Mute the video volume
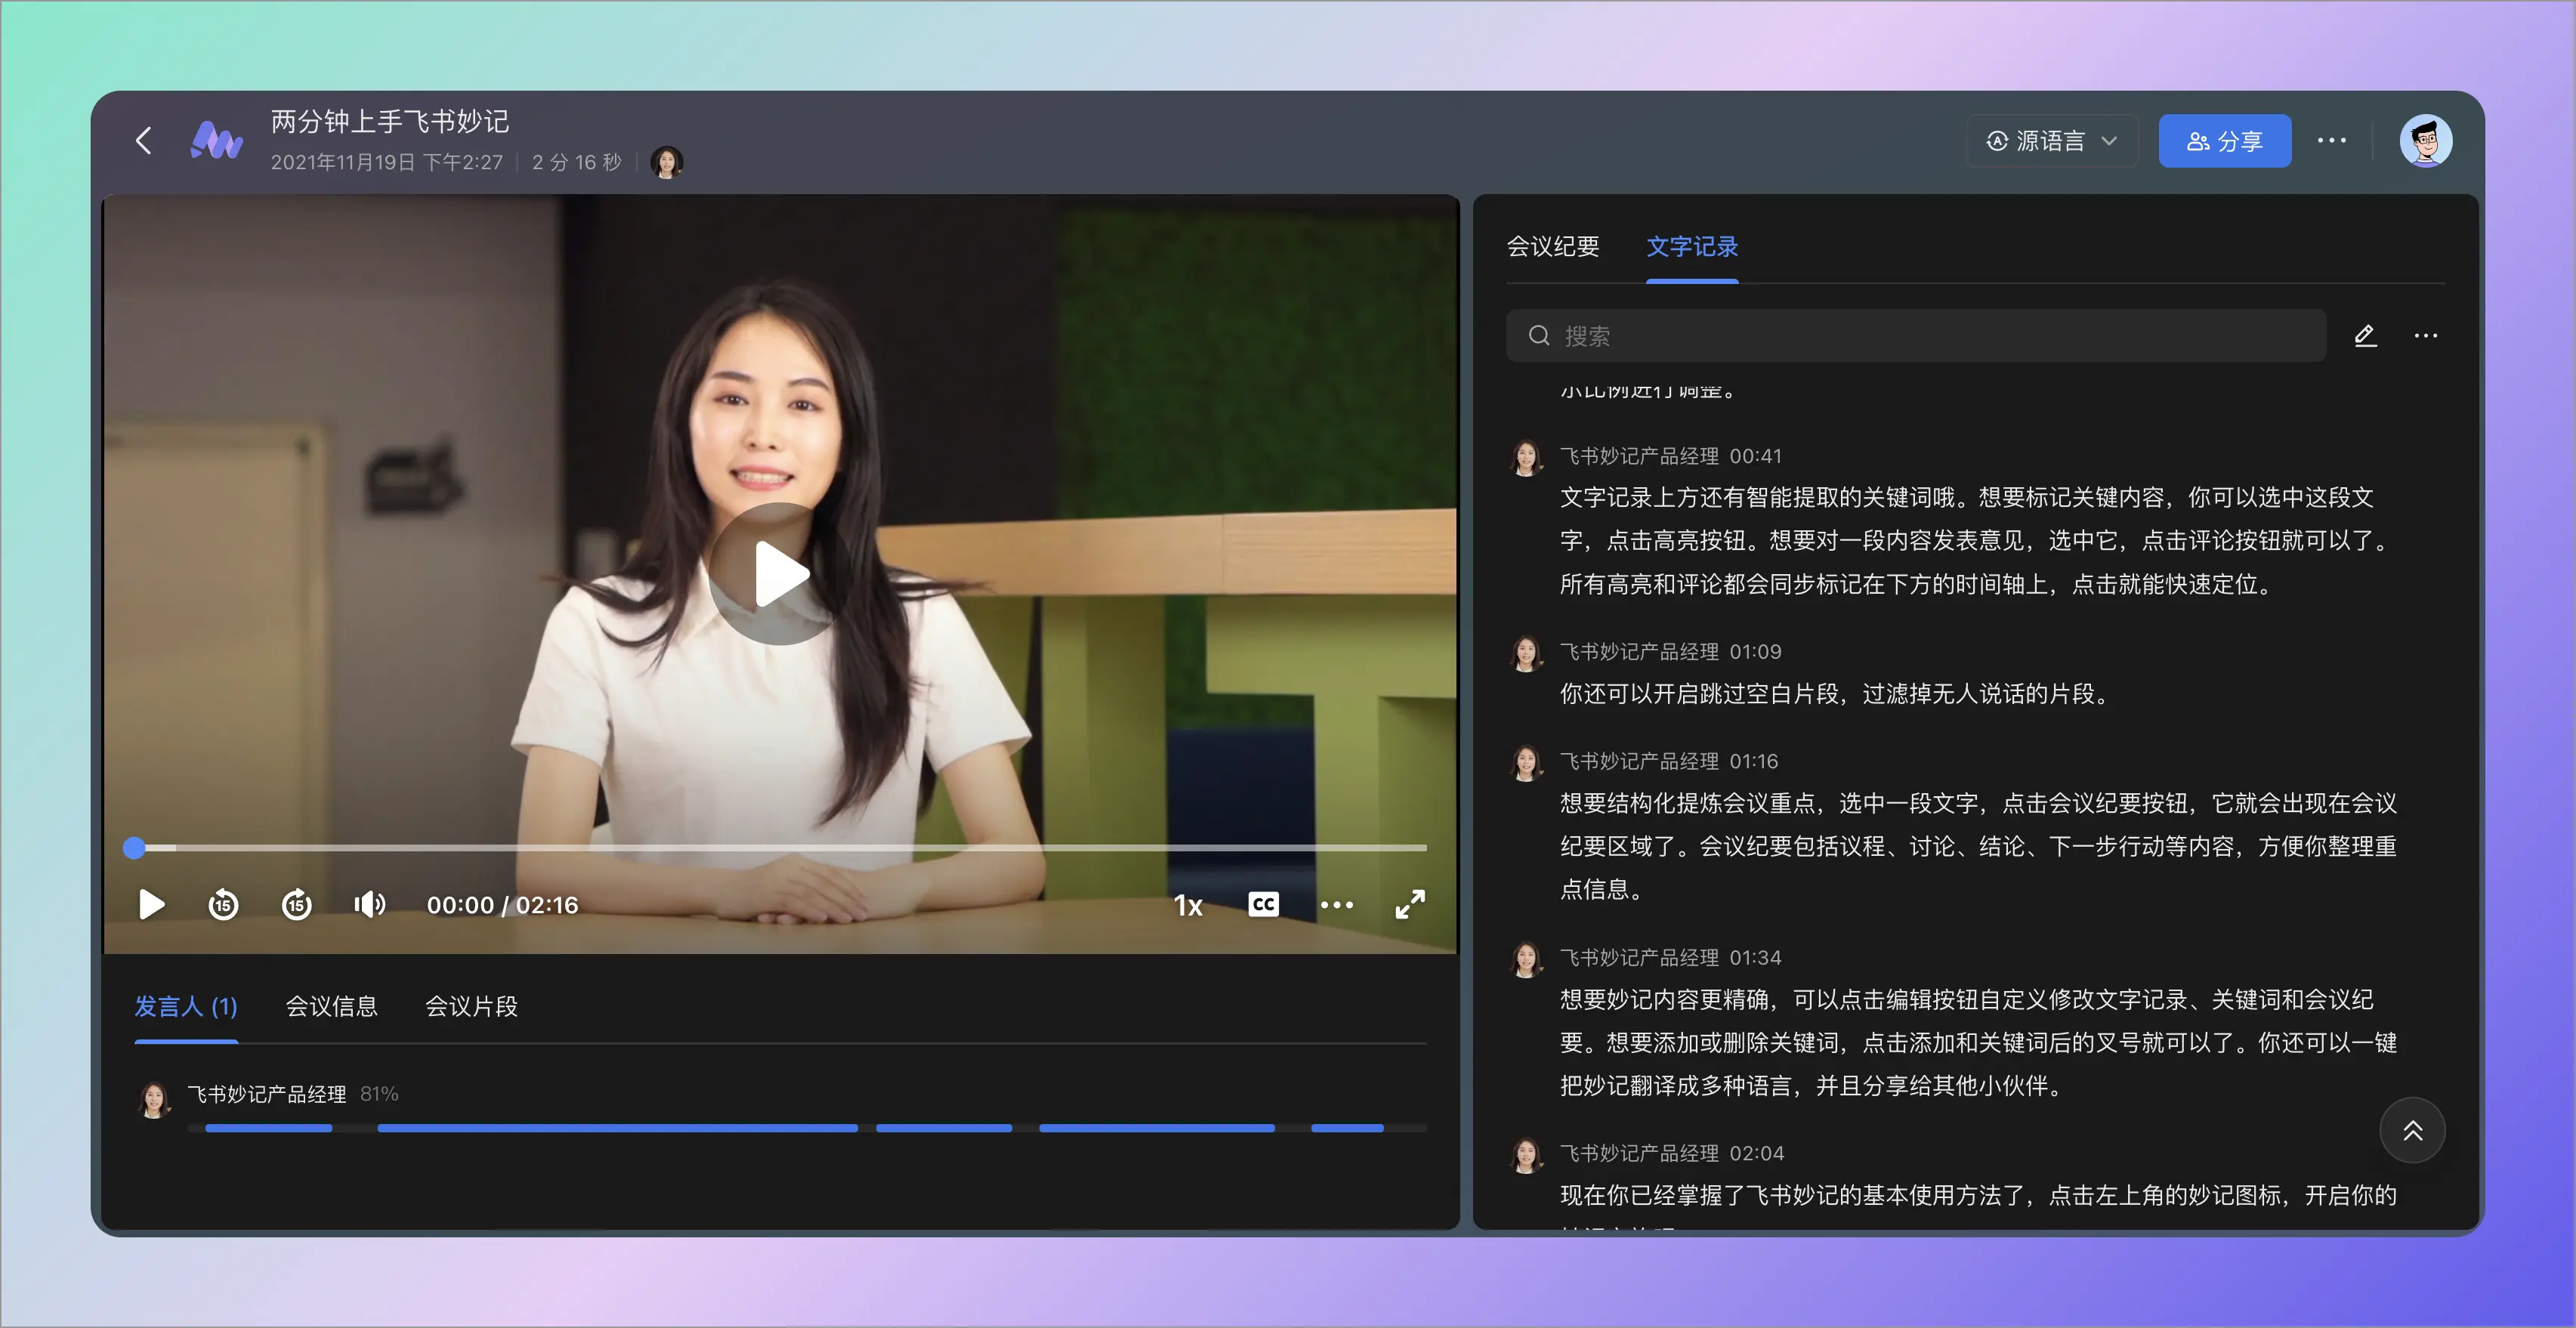 tap(369, 905)
